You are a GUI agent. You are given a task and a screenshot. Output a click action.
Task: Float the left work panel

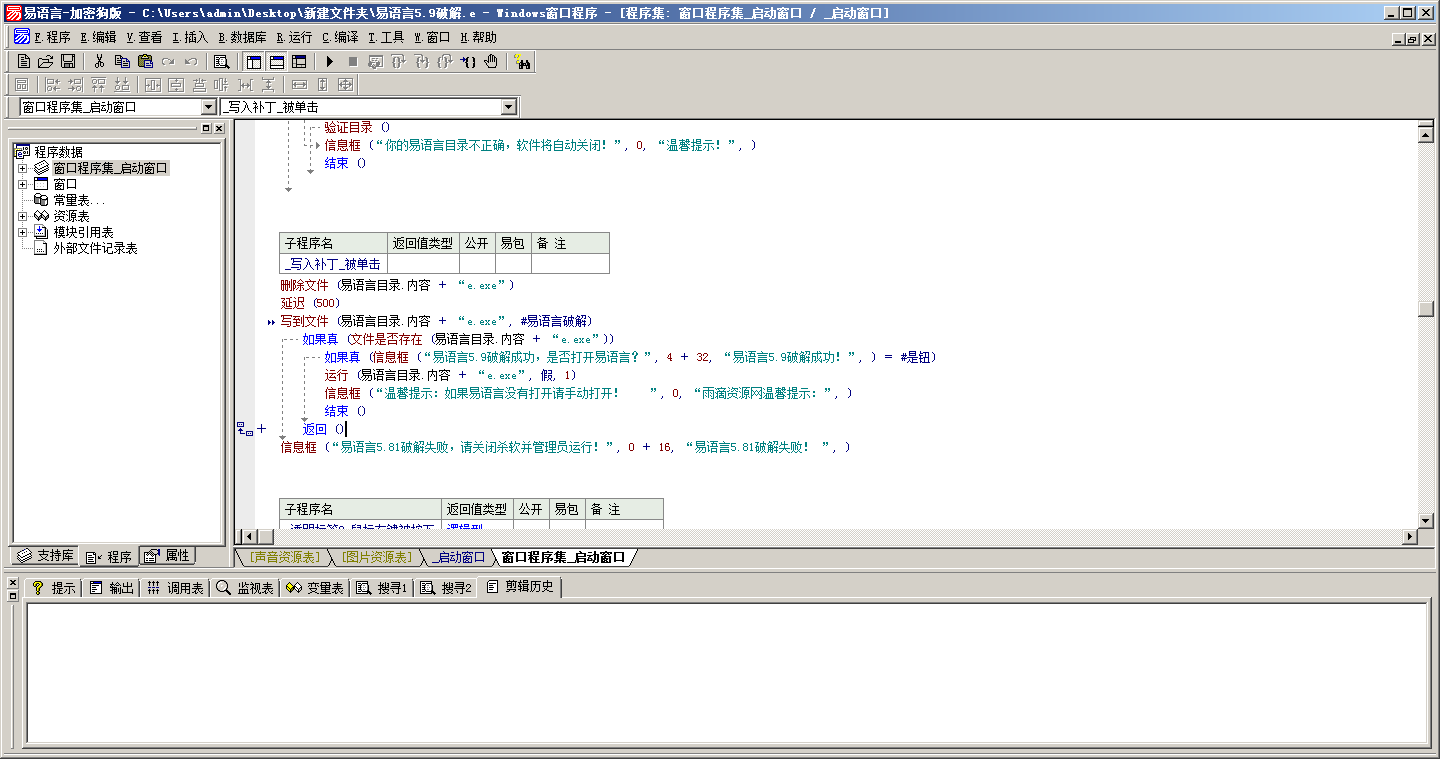coord(206,129)
